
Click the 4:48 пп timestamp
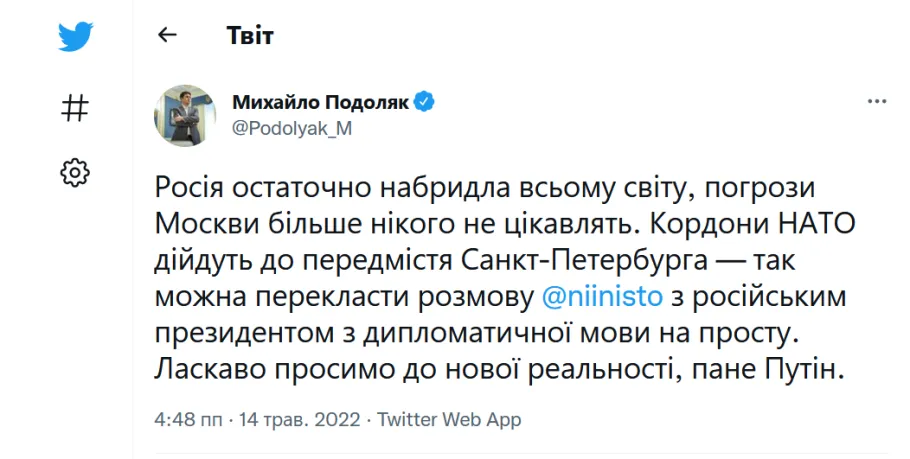coord(188,419)
